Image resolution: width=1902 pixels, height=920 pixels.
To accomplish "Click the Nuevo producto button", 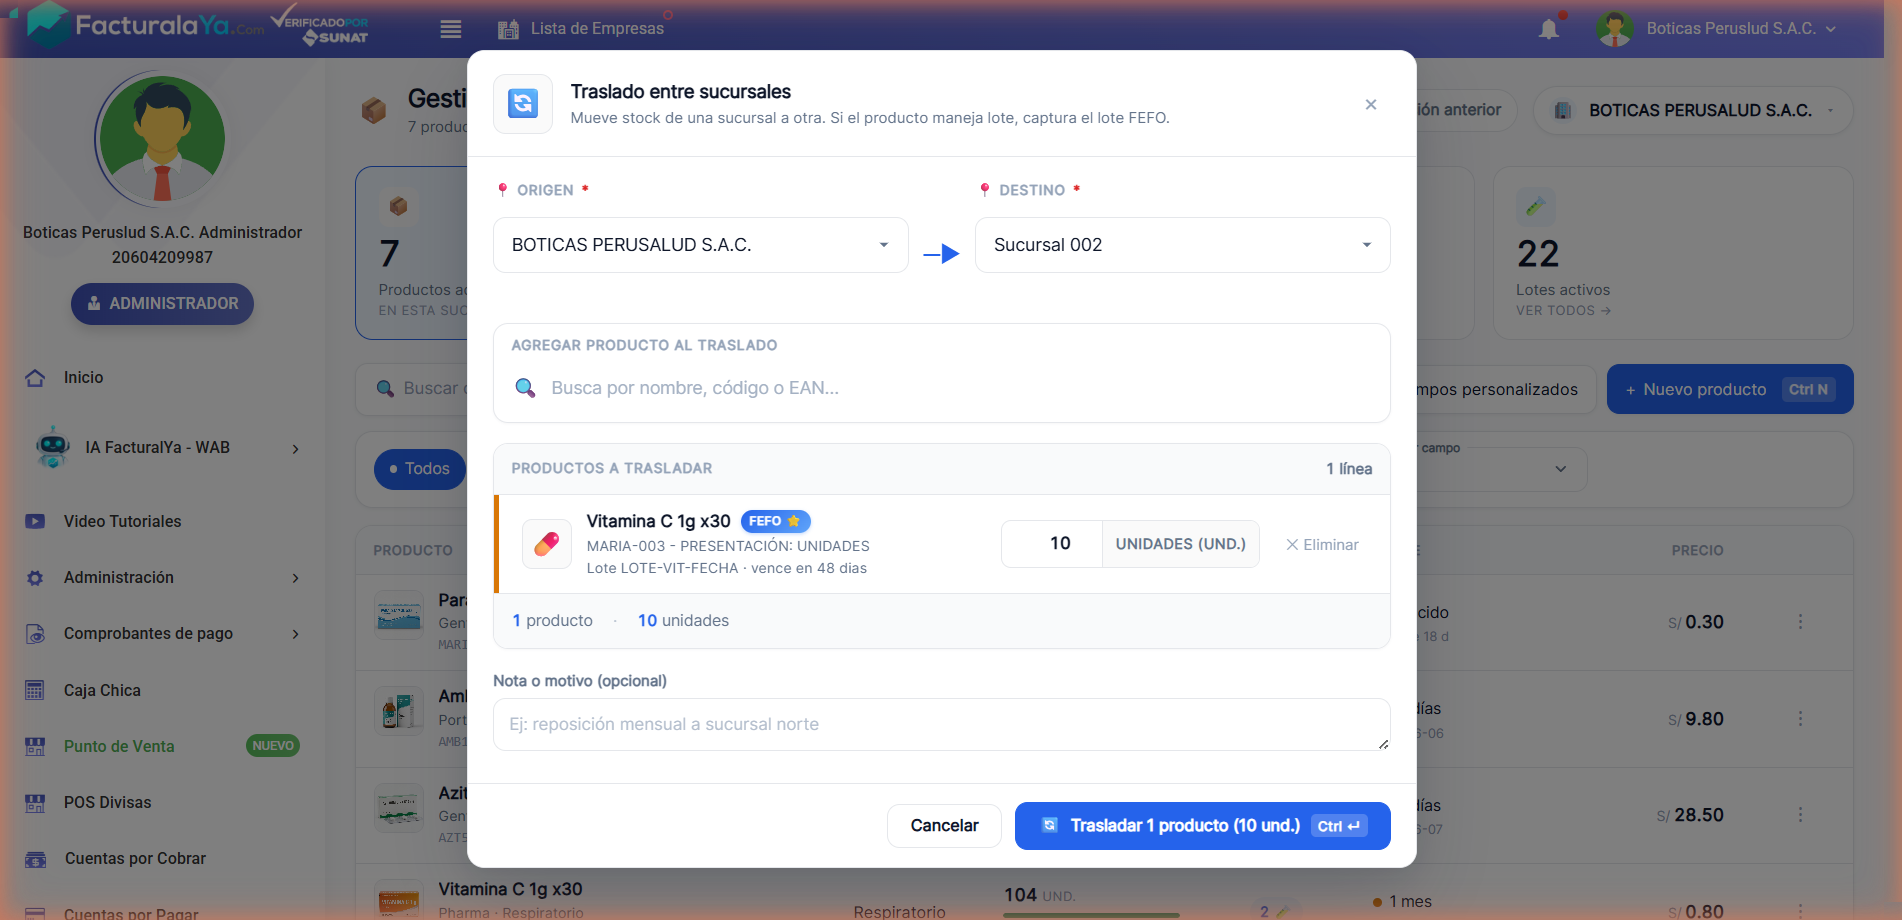I will (1730, 389).
